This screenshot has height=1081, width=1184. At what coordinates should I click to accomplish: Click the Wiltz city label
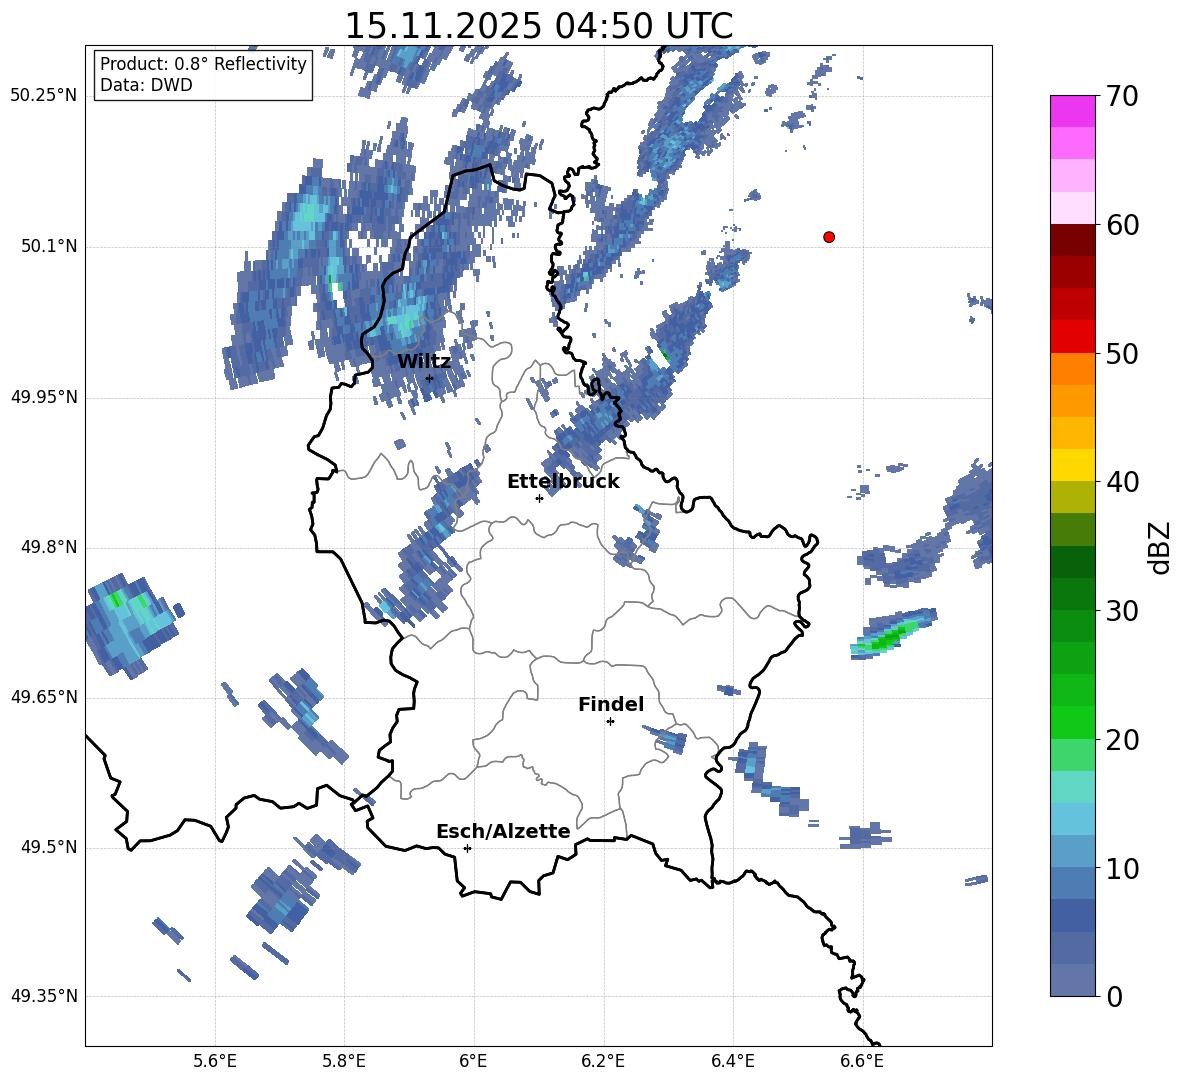click(424, 362)
